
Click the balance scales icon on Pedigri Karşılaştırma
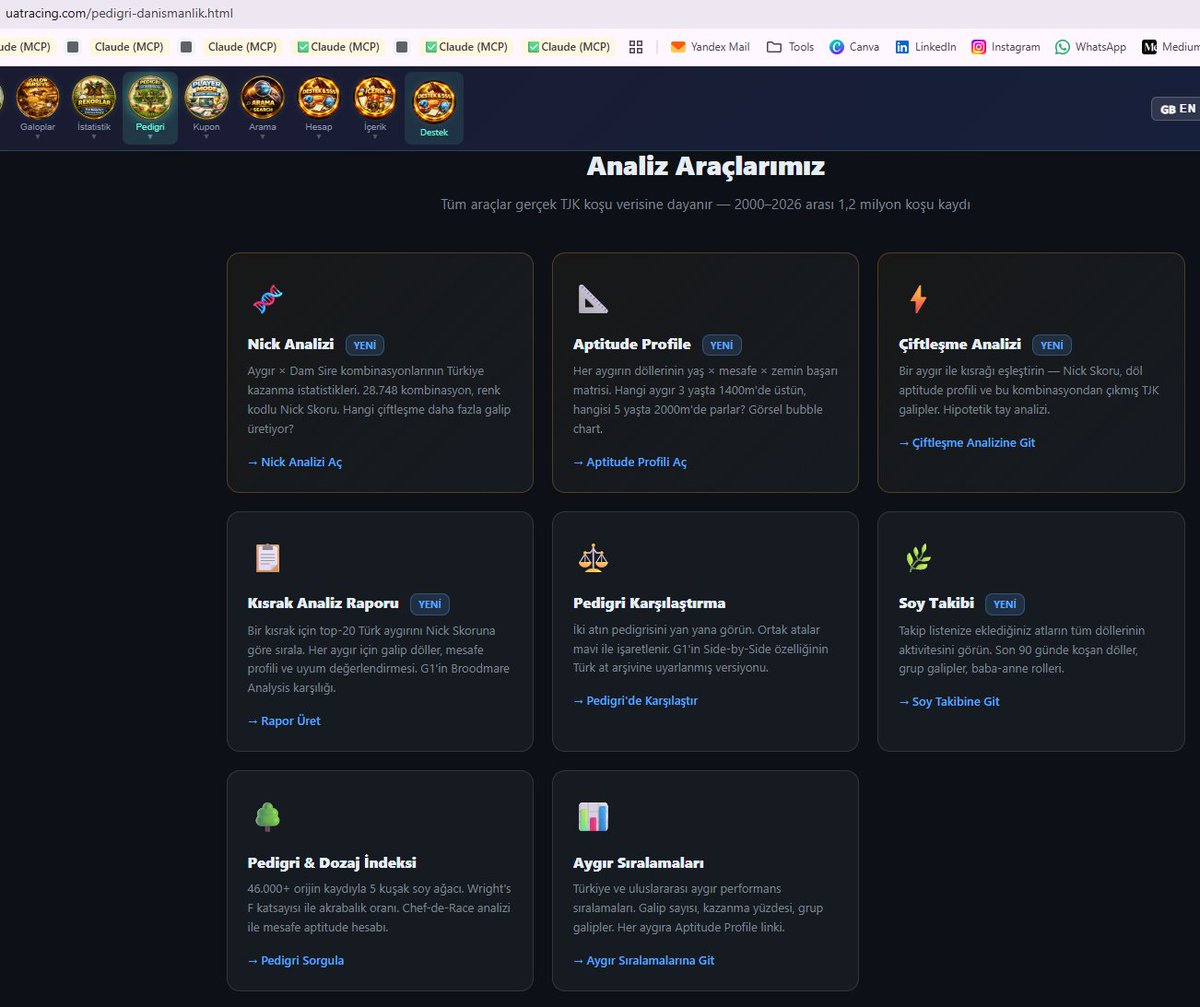point(592,557)
